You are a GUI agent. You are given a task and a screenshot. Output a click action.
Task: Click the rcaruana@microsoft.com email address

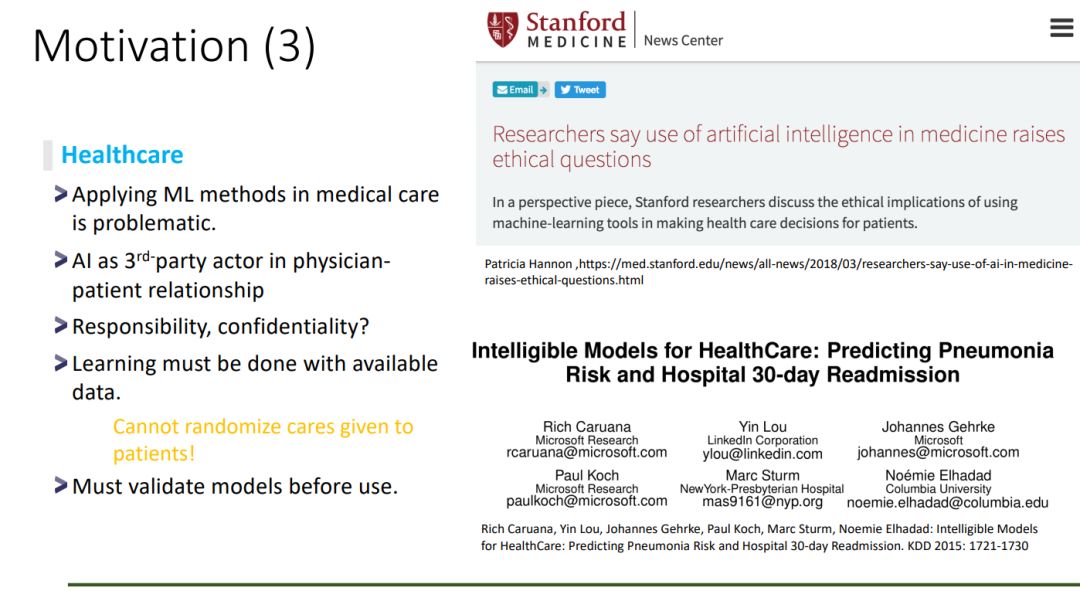click(x=586, y=453)
